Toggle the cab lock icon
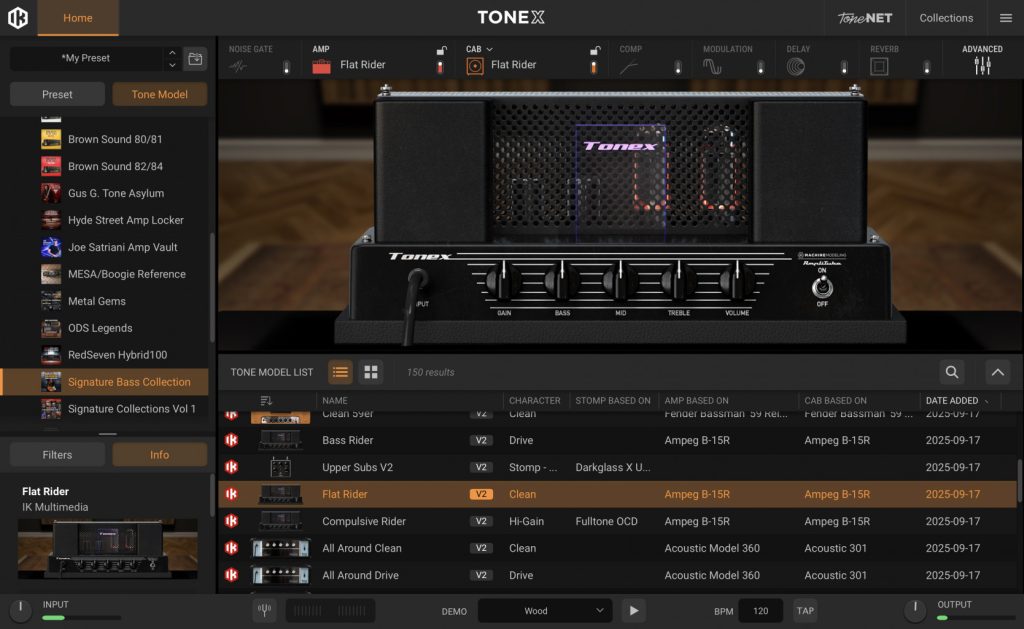The image size is (1024, 629). [595, 50]
